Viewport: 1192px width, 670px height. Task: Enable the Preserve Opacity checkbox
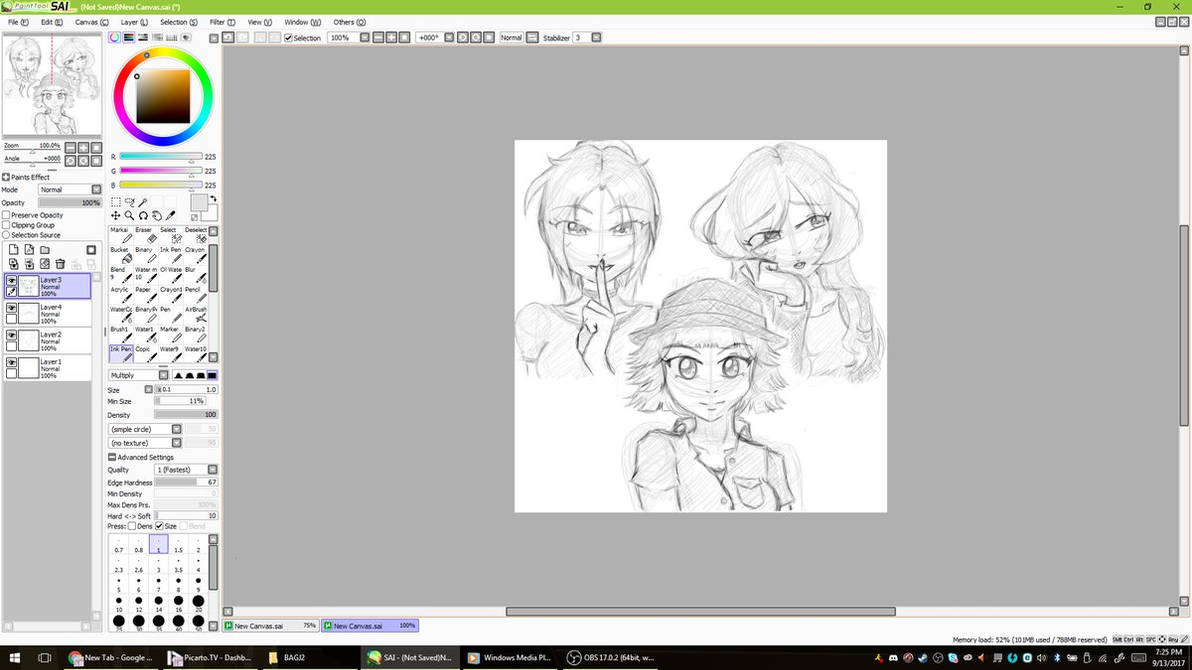pyautogui.click(x=7, y=215)
